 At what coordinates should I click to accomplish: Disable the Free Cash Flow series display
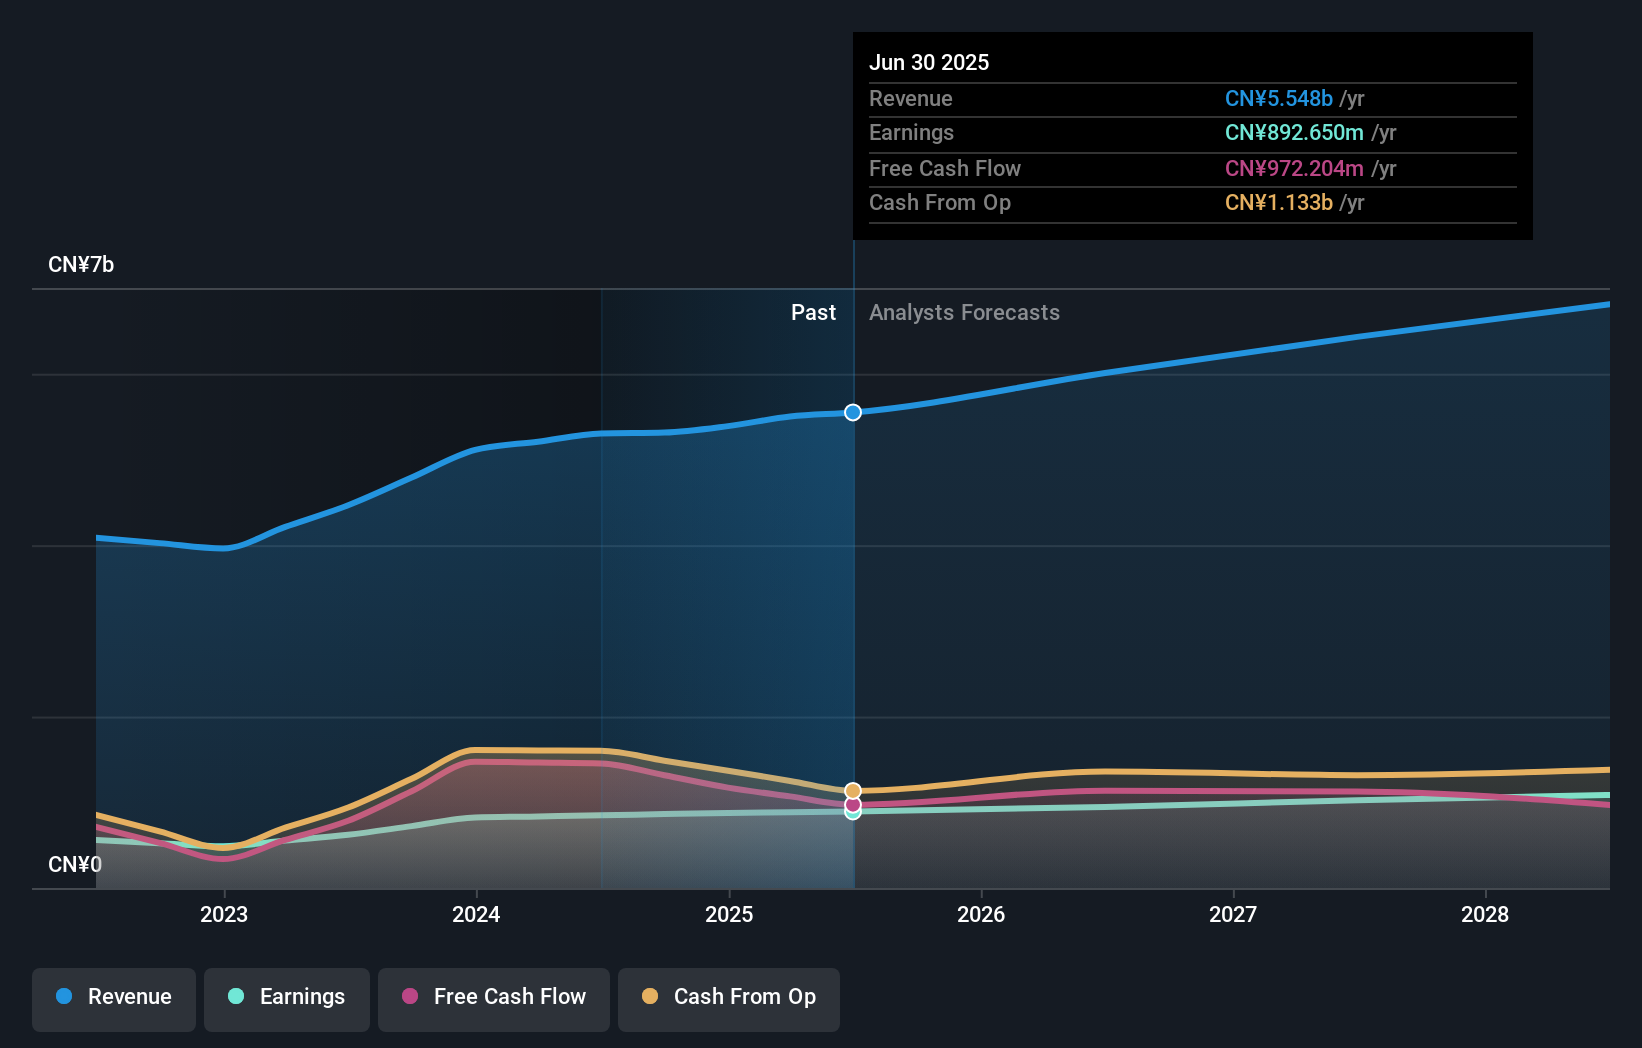(x=494, y=997)
